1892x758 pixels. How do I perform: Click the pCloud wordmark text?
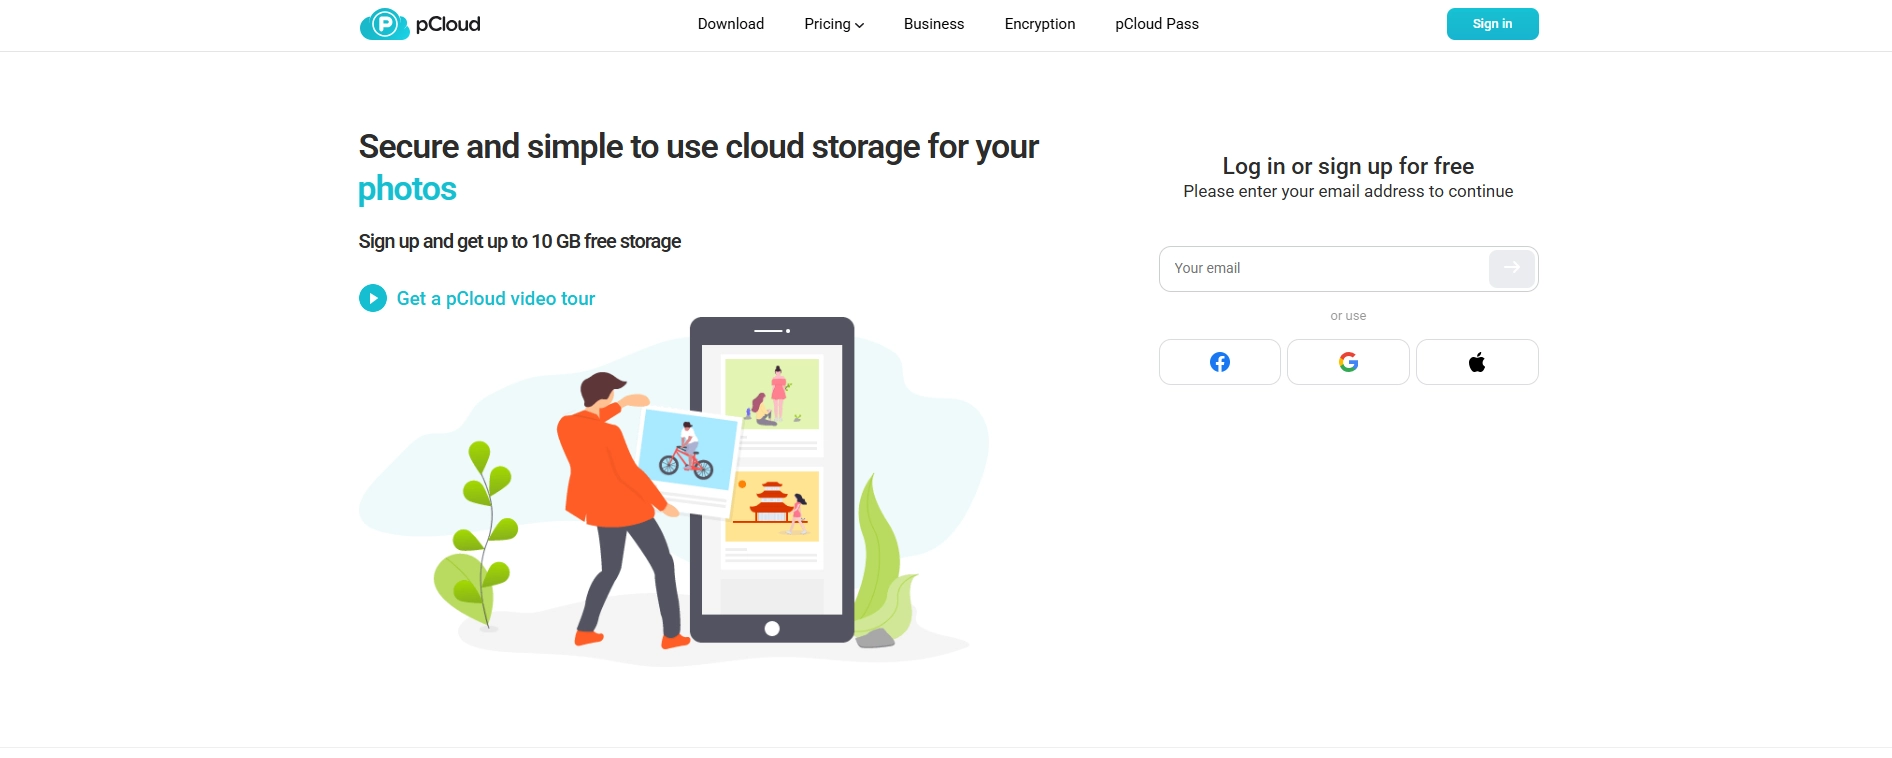(x=448, y=24)
